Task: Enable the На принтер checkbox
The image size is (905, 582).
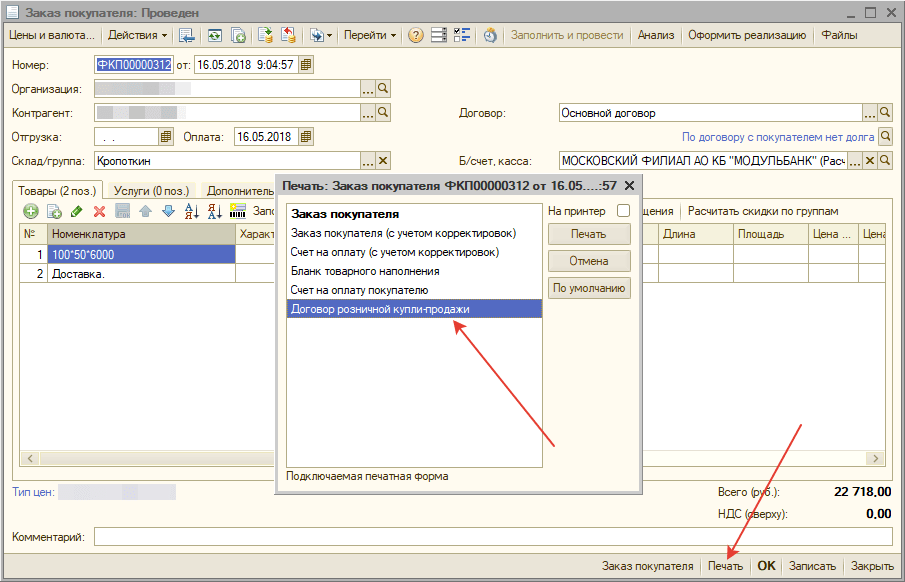Action: (624, 212)
